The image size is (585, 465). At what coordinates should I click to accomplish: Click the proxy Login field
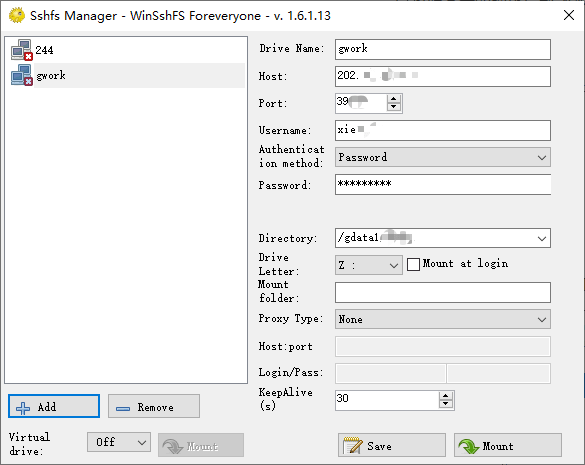click(391, 373)
